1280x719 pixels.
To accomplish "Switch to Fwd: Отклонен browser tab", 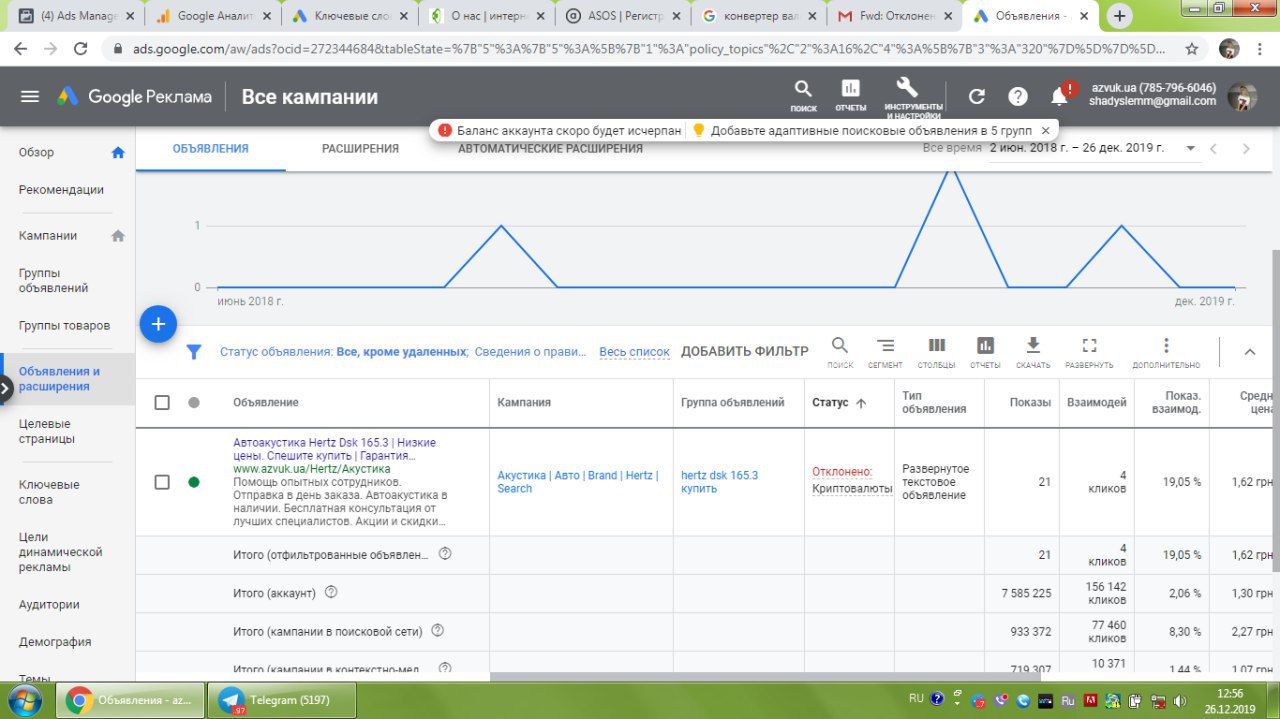I will pos(893,16).
